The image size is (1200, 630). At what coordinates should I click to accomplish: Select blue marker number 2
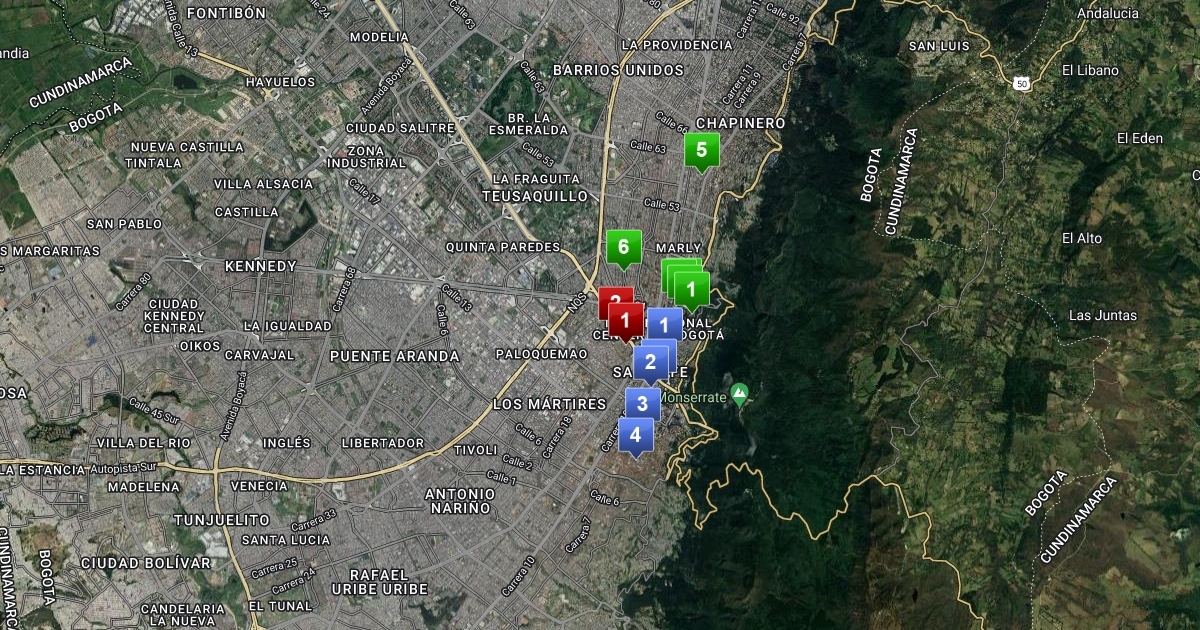point(650,363)
